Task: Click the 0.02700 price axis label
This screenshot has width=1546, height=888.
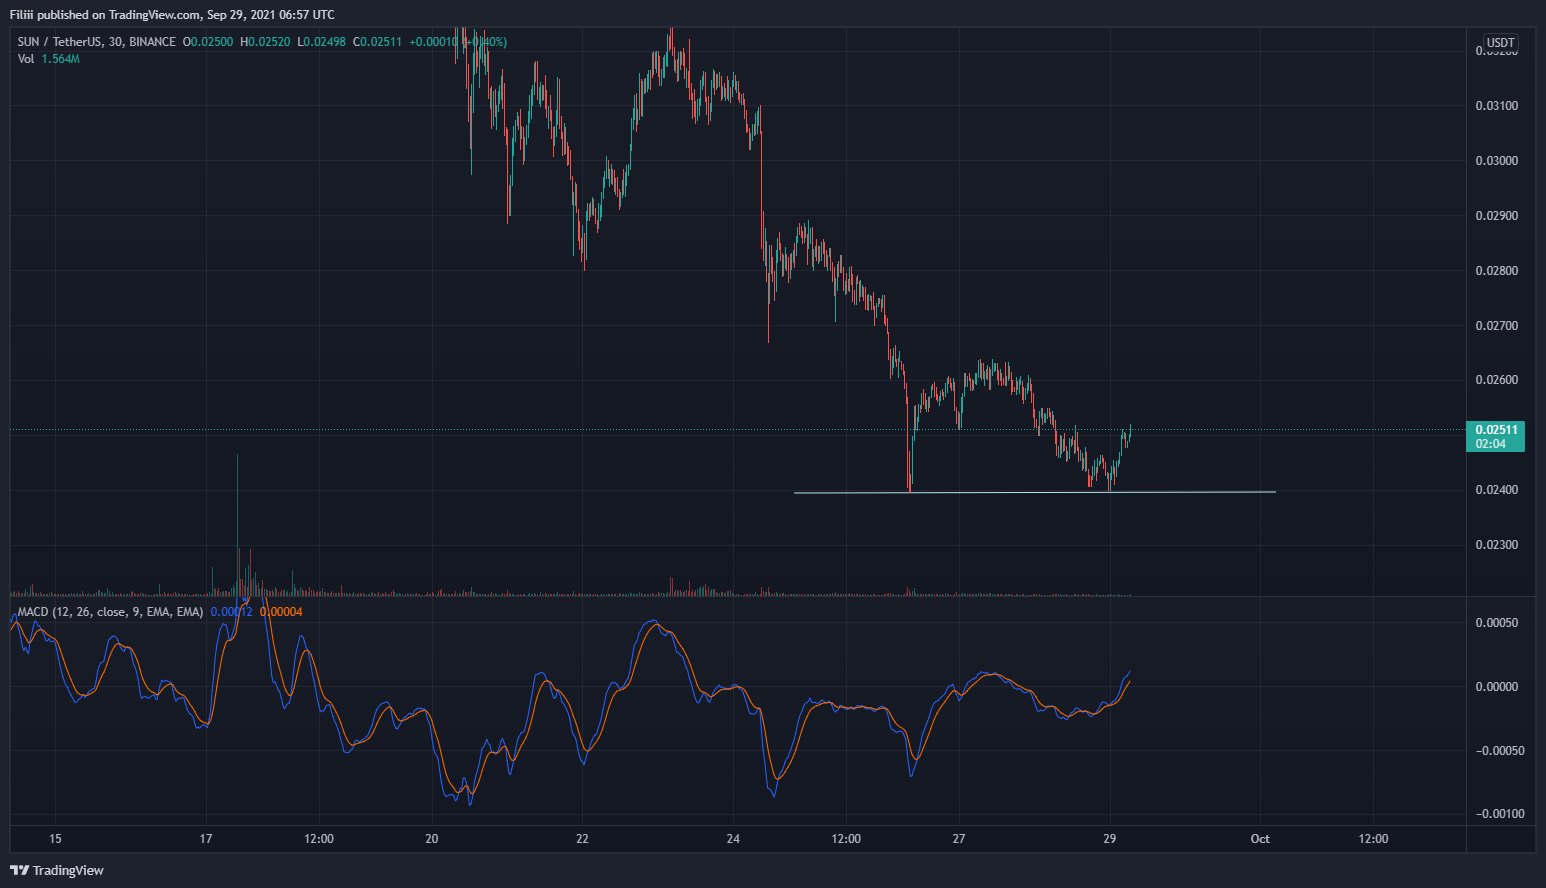Action: tap(1496, 326)
